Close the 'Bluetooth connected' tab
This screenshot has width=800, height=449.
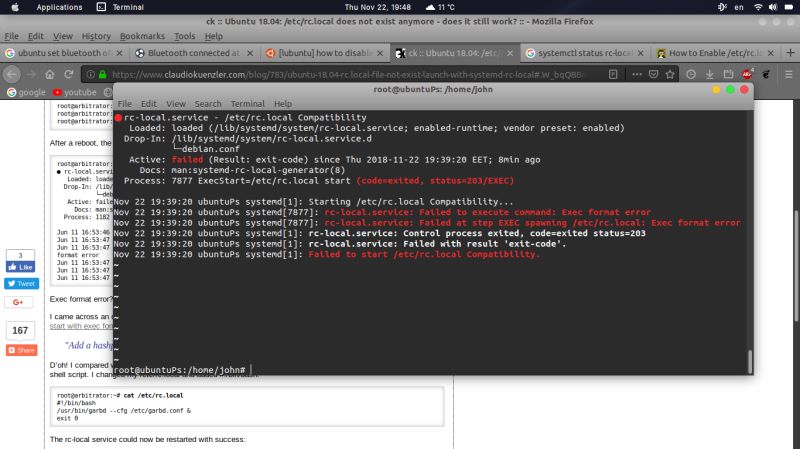click(x=250, y=53)
